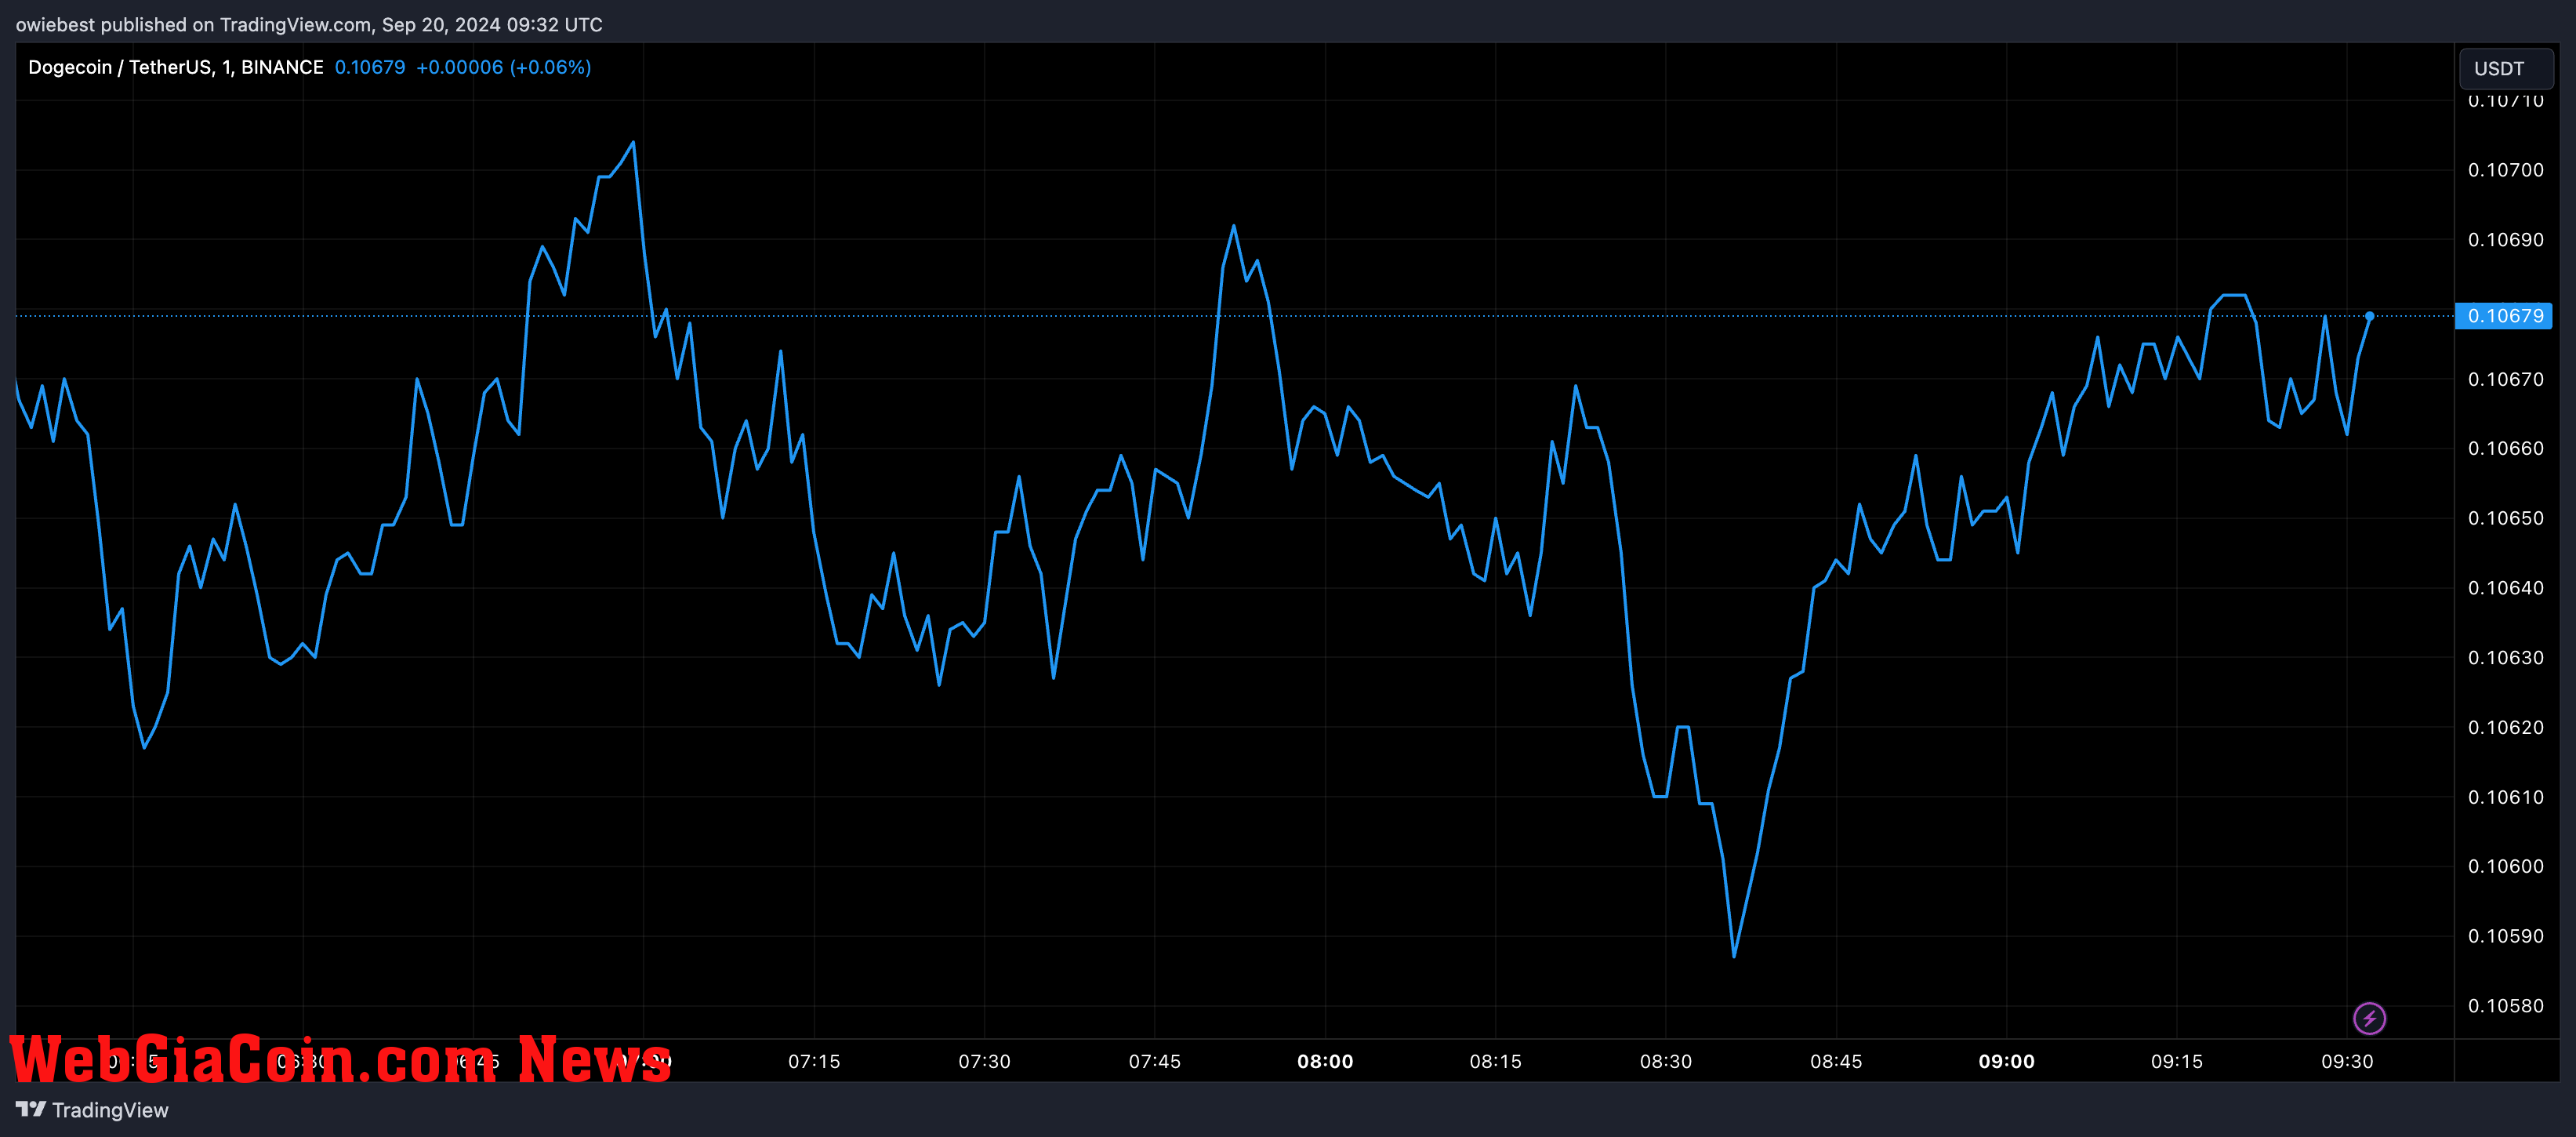Click the current price label 0.10679
This screenshot has width=2576, height=1137.
coord(2504,316)
